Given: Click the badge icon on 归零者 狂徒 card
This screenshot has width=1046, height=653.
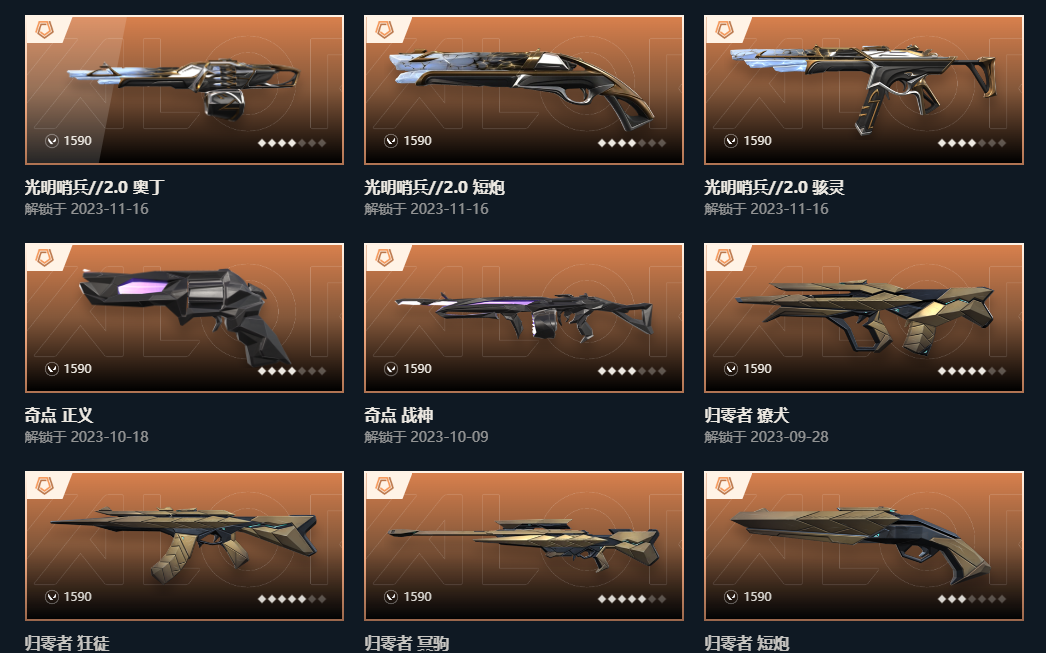Looking at the screenshot, I should (45, 486).
